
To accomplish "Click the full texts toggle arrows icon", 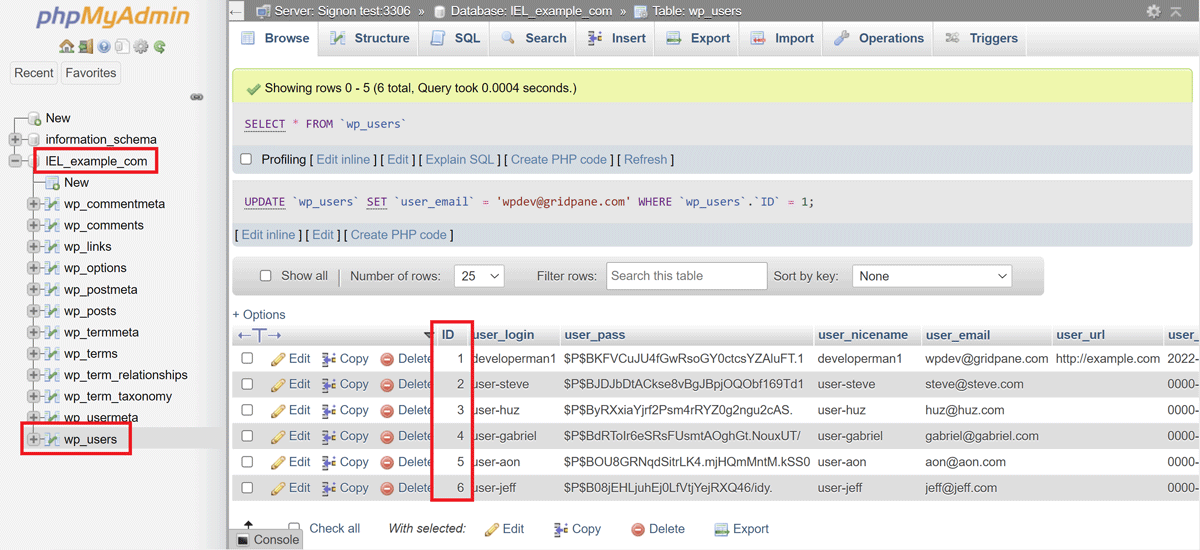I will pyautogui.click(x=260, y=335).
